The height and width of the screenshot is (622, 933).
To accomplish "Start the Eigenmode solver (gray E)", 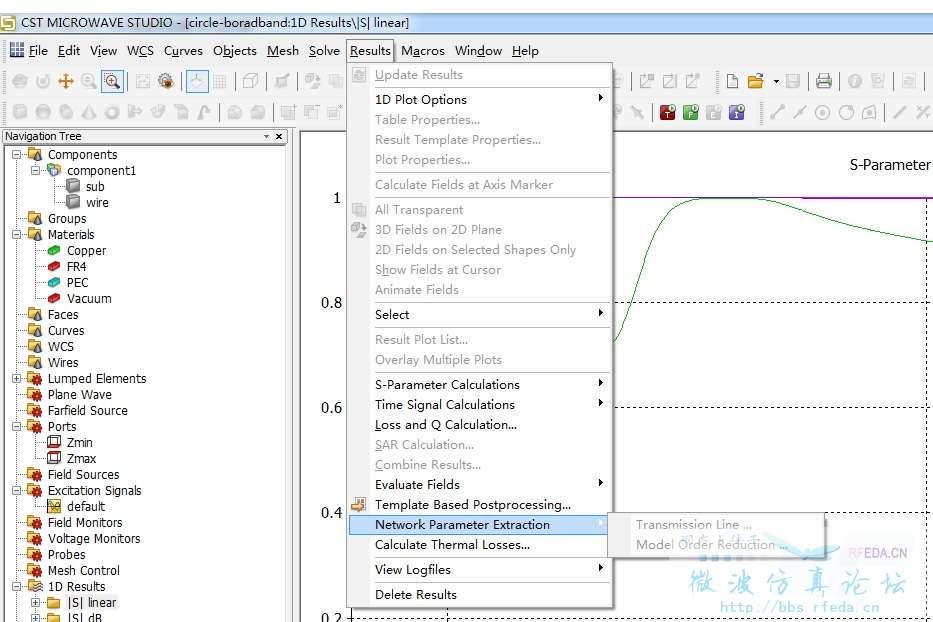I will coord(713,112).
